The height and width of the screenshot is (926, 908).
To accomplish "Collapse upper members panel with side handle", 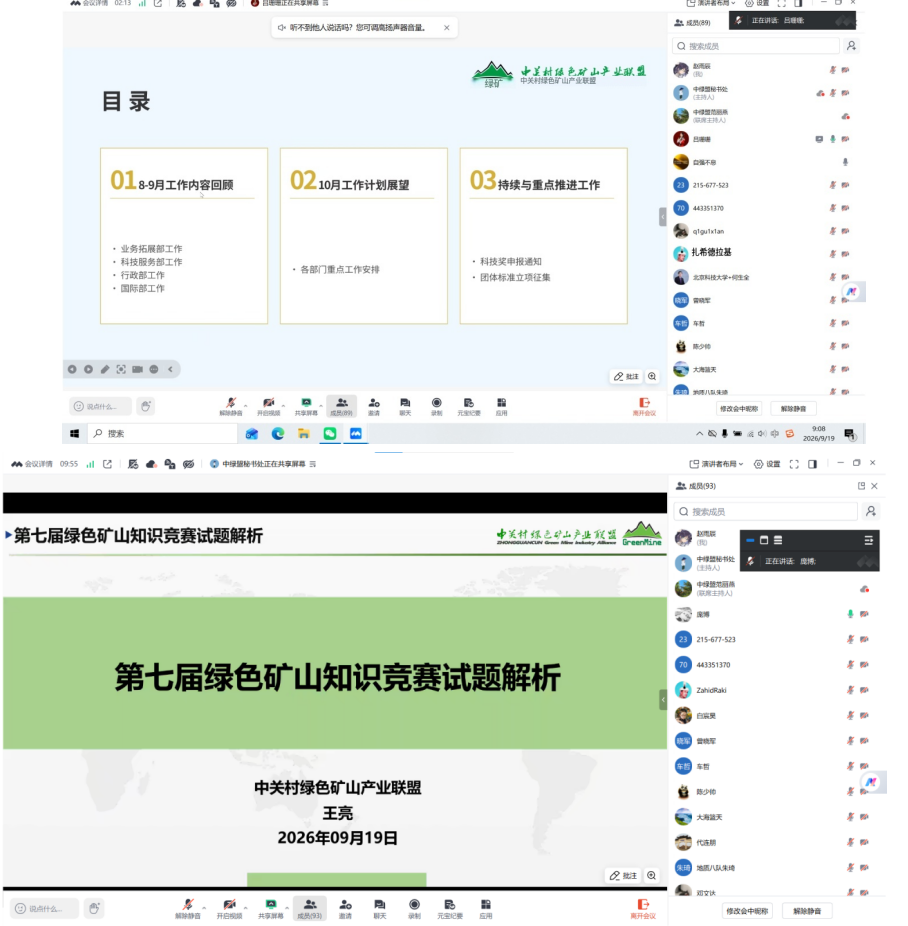I will [x=663, y=217].
